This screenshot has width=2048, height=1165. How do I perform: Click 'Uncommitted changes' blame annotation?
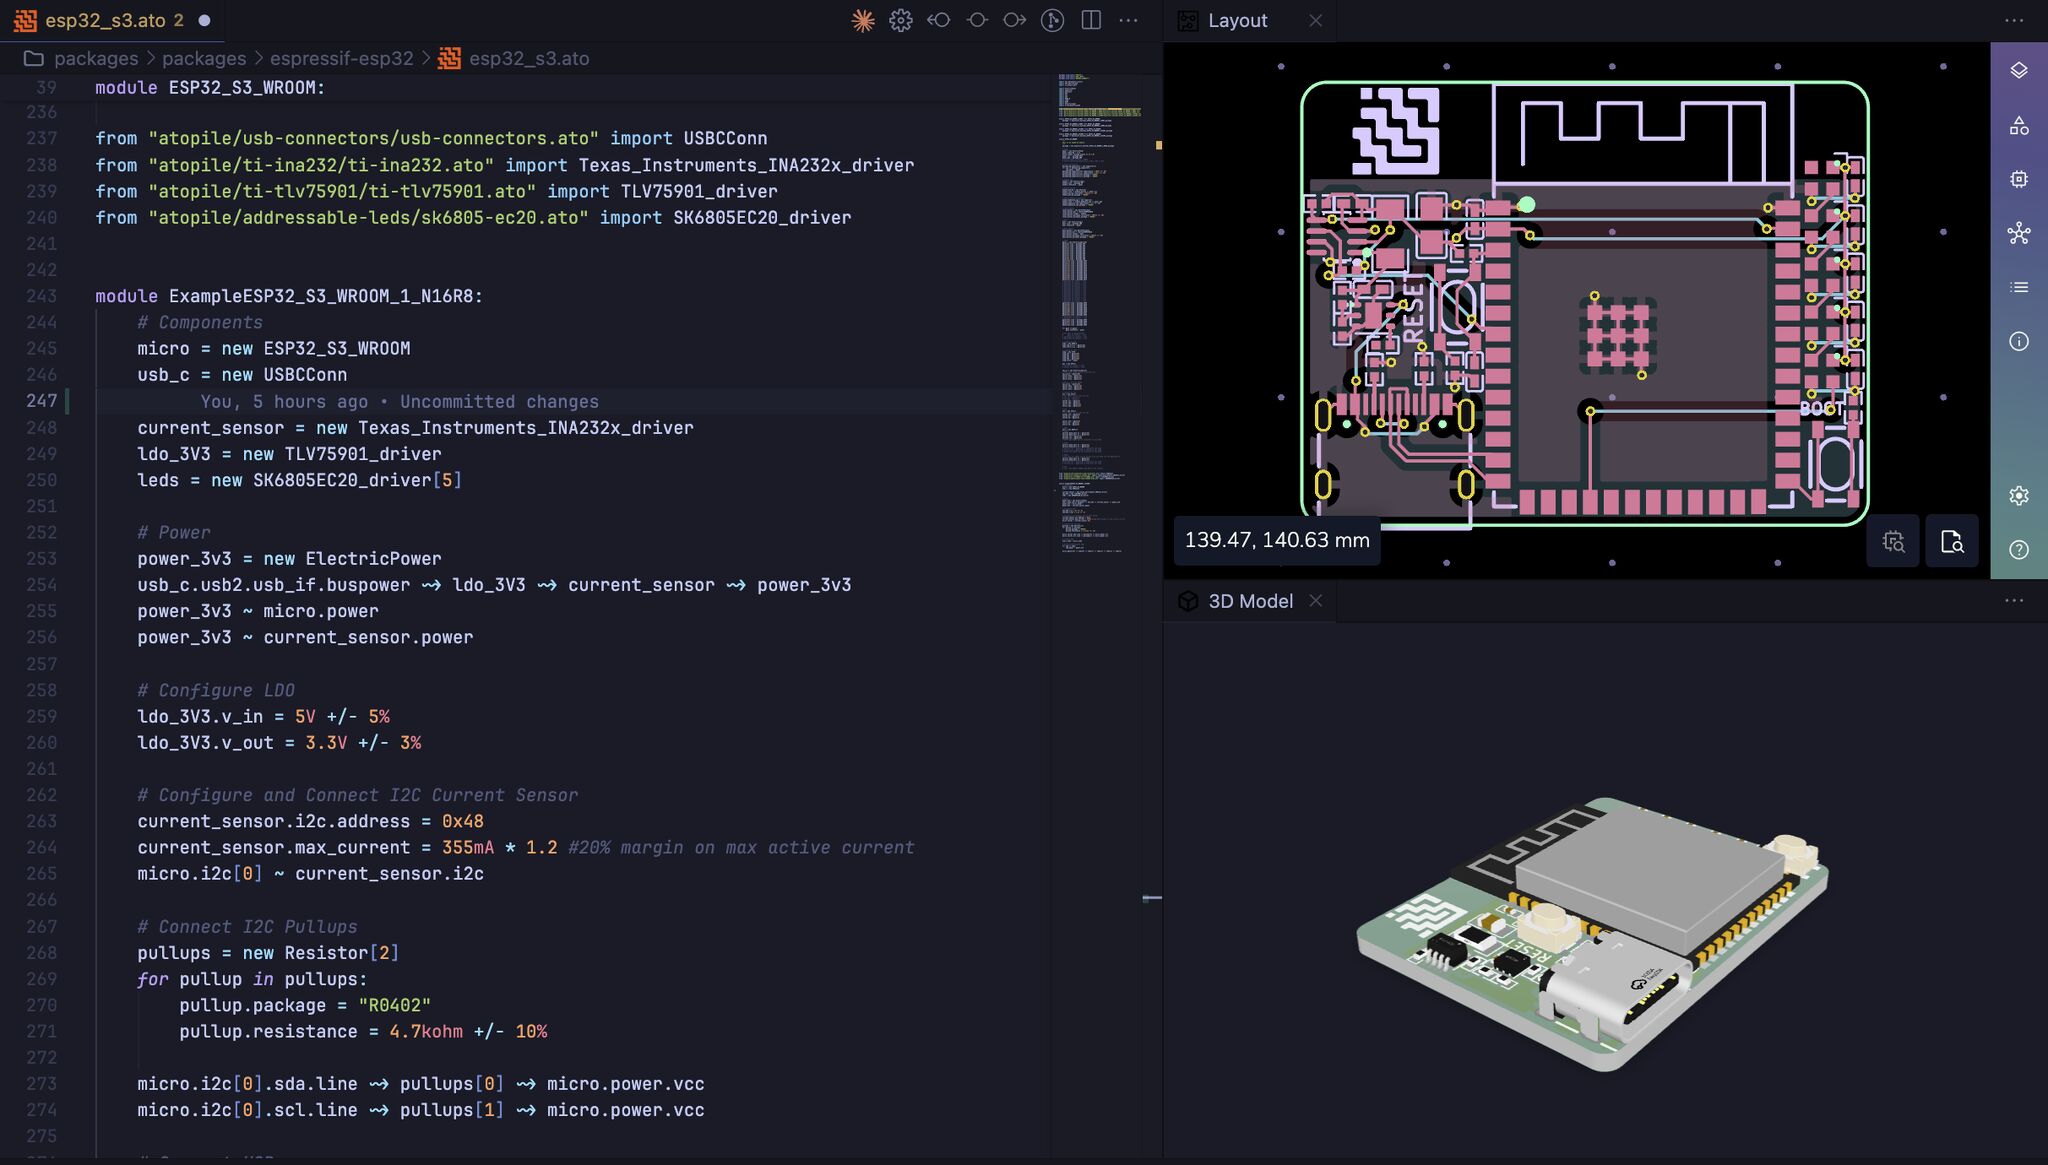pyautogui.click(x=499, y=401)
